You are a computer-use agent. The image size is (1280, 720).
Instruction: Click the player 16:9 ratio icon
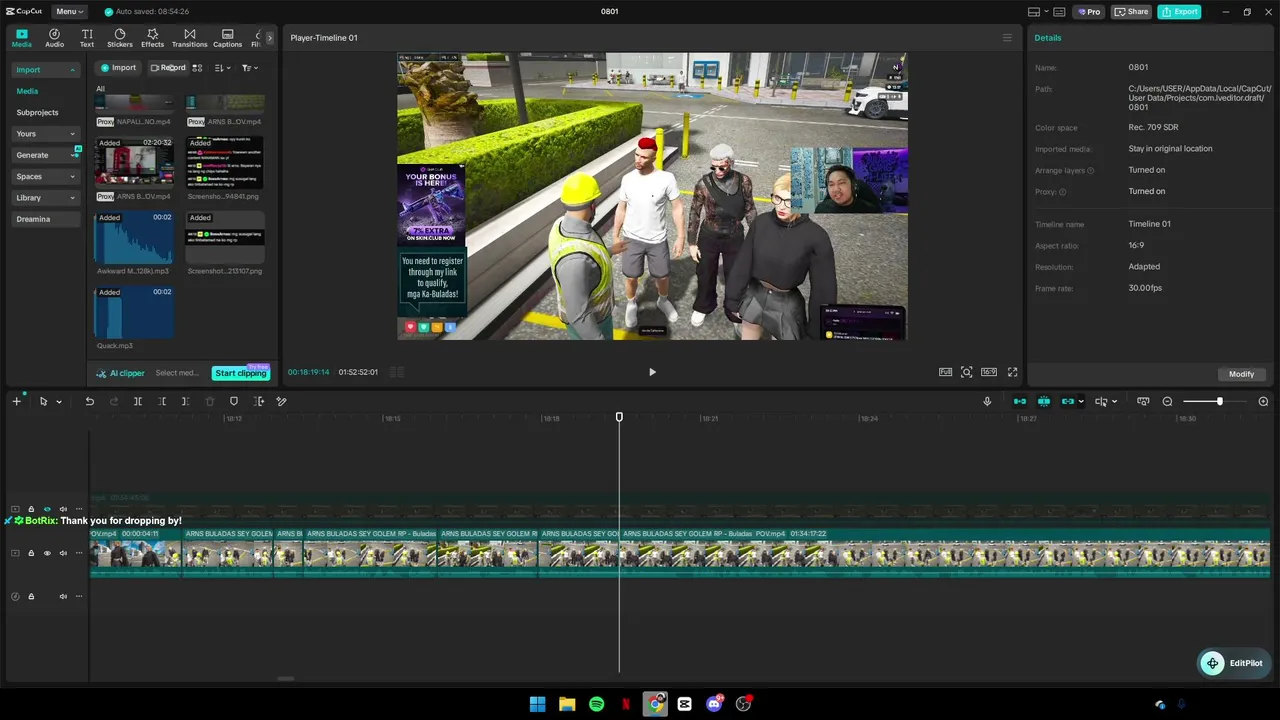pos(989,372)
